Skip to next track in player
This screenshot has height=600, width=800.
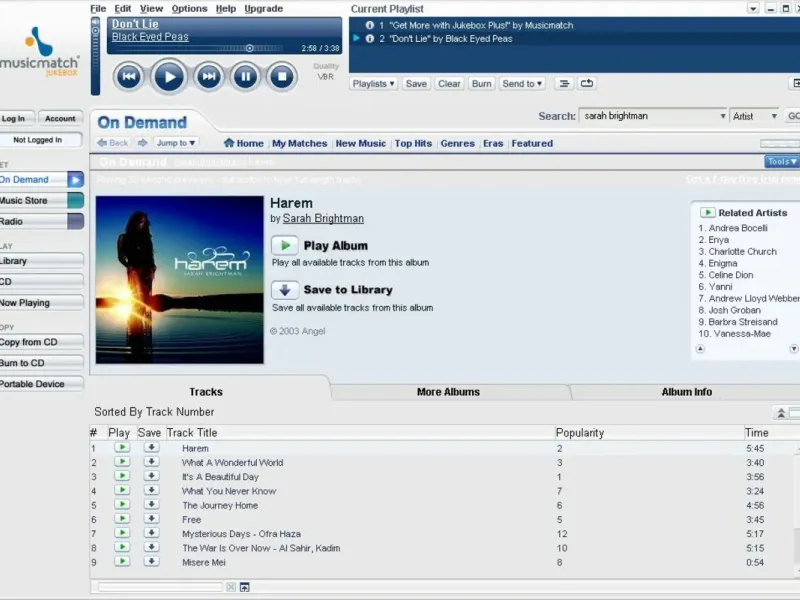click(209, 77)
